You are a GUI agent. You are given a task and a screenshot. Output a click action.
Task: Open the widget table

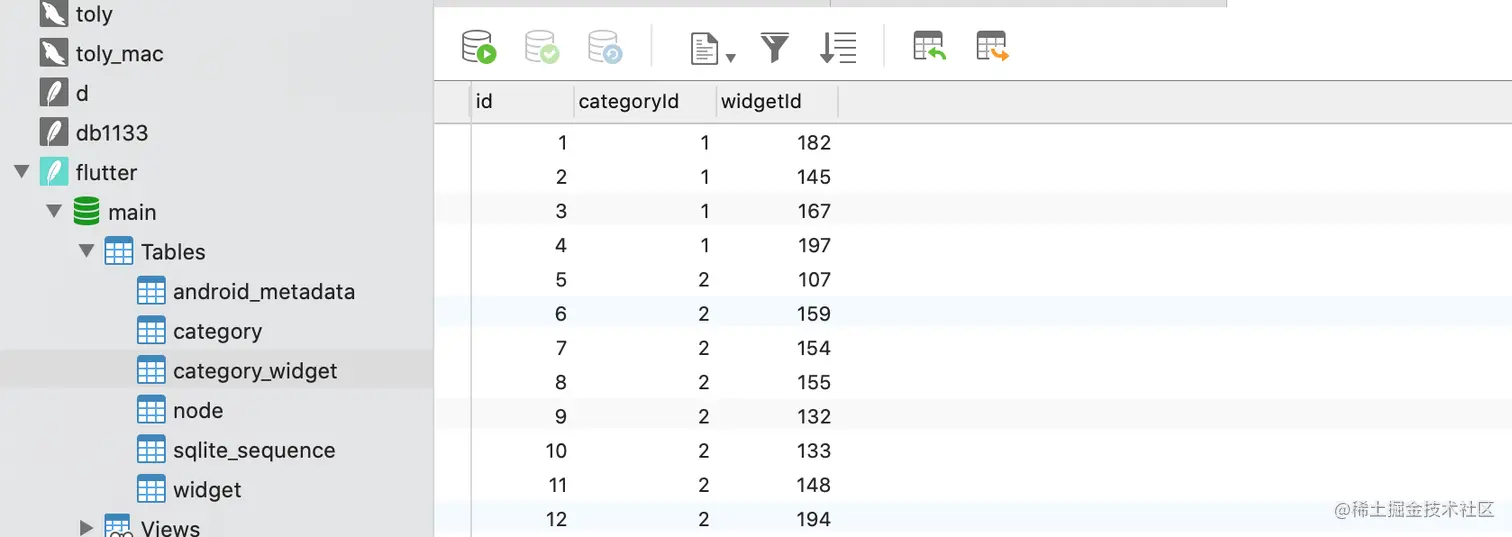point(207,490)
